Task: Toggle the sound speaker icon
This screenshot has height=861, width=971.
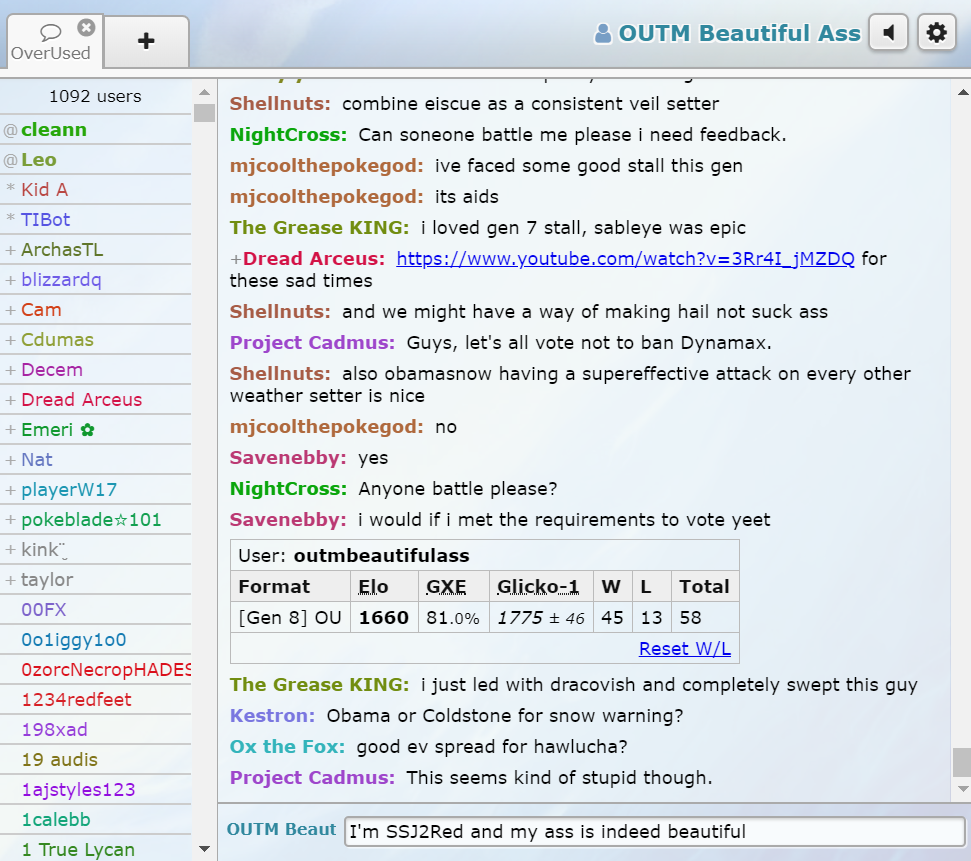Action: pos(888,33)
